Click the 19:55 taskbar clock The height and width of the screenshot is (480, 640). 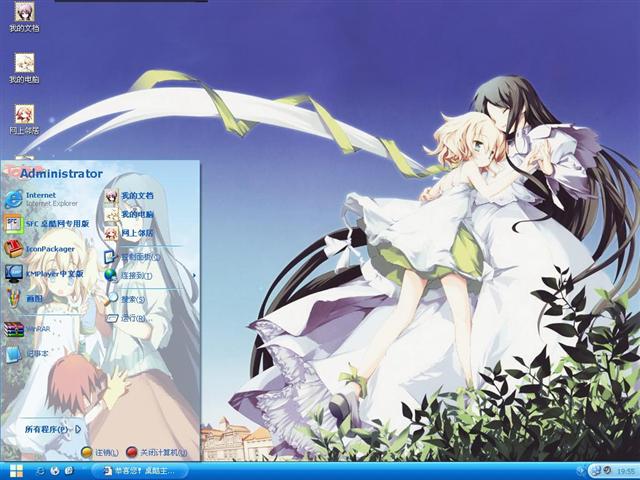[x=625, y=471]
